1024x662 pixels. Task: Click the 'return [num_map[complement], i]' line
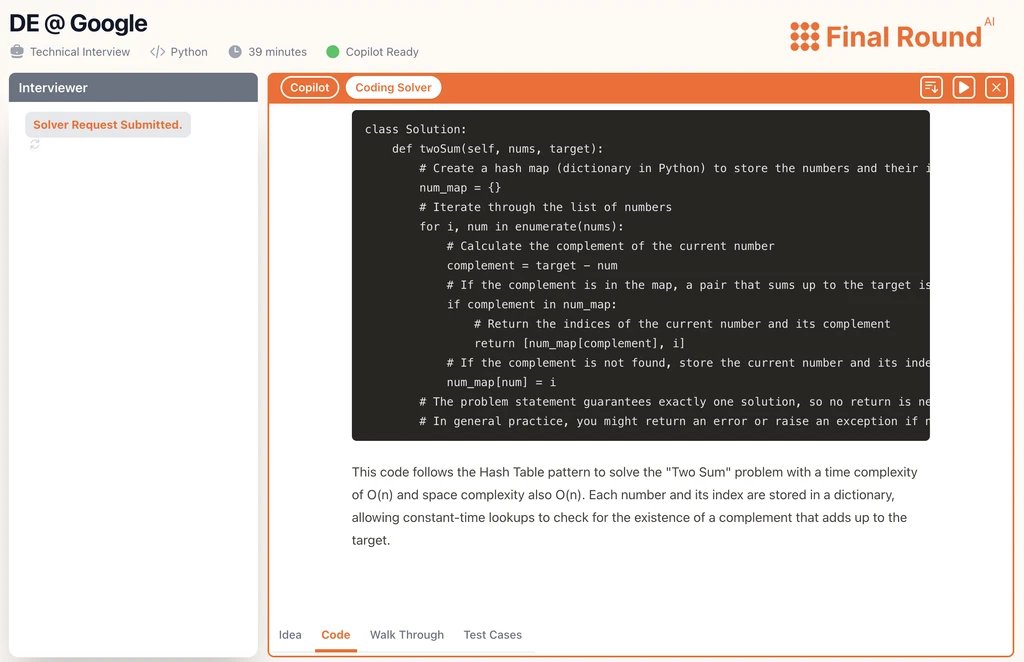(579, 343)
